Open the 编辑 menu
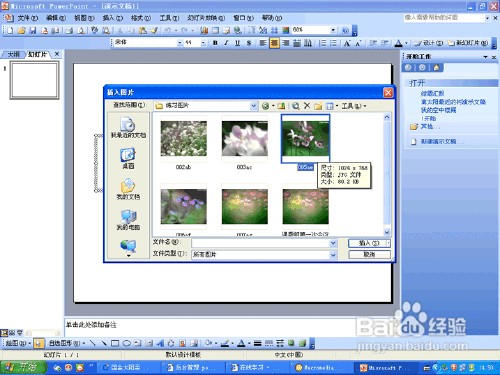Screen dimensions: 500x375 [x=56, y=18]
